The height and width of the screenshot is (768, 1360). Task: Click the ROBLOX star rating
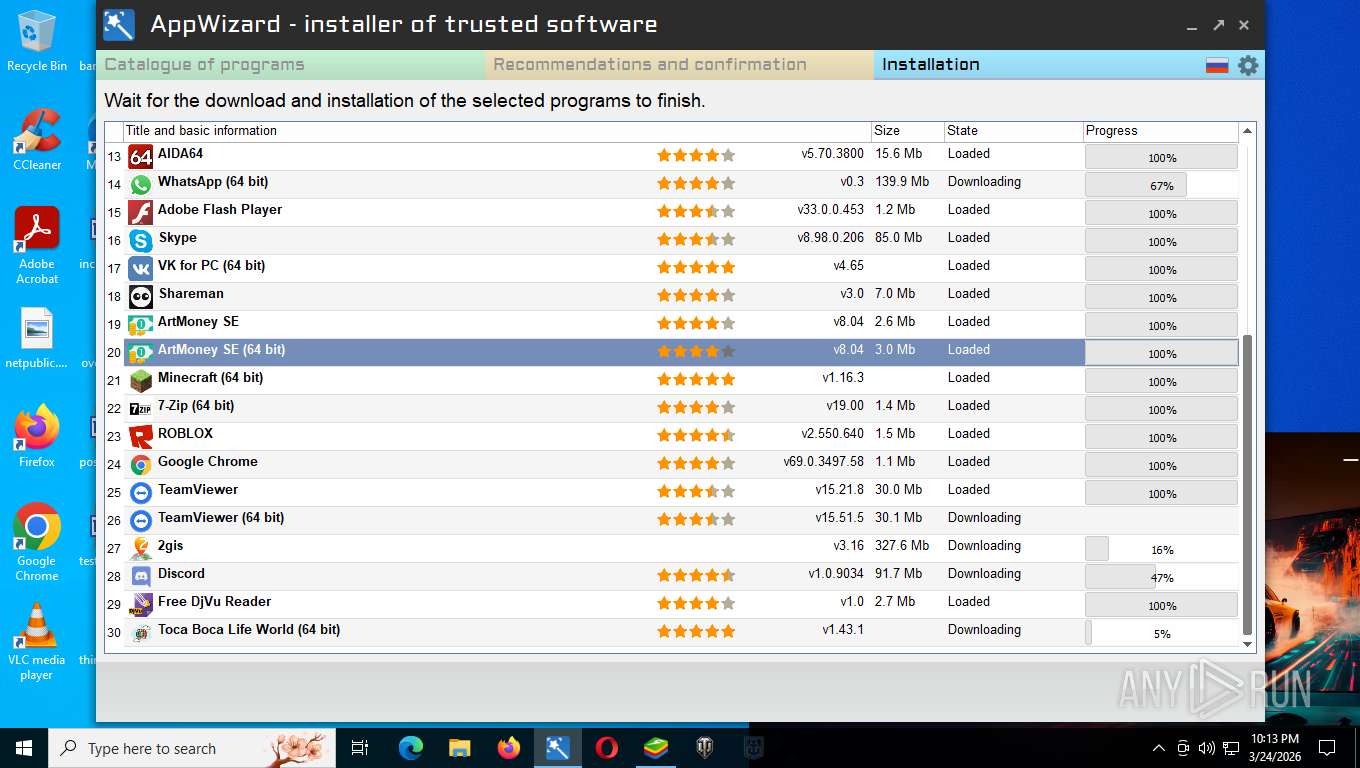[x=696, y=435]
